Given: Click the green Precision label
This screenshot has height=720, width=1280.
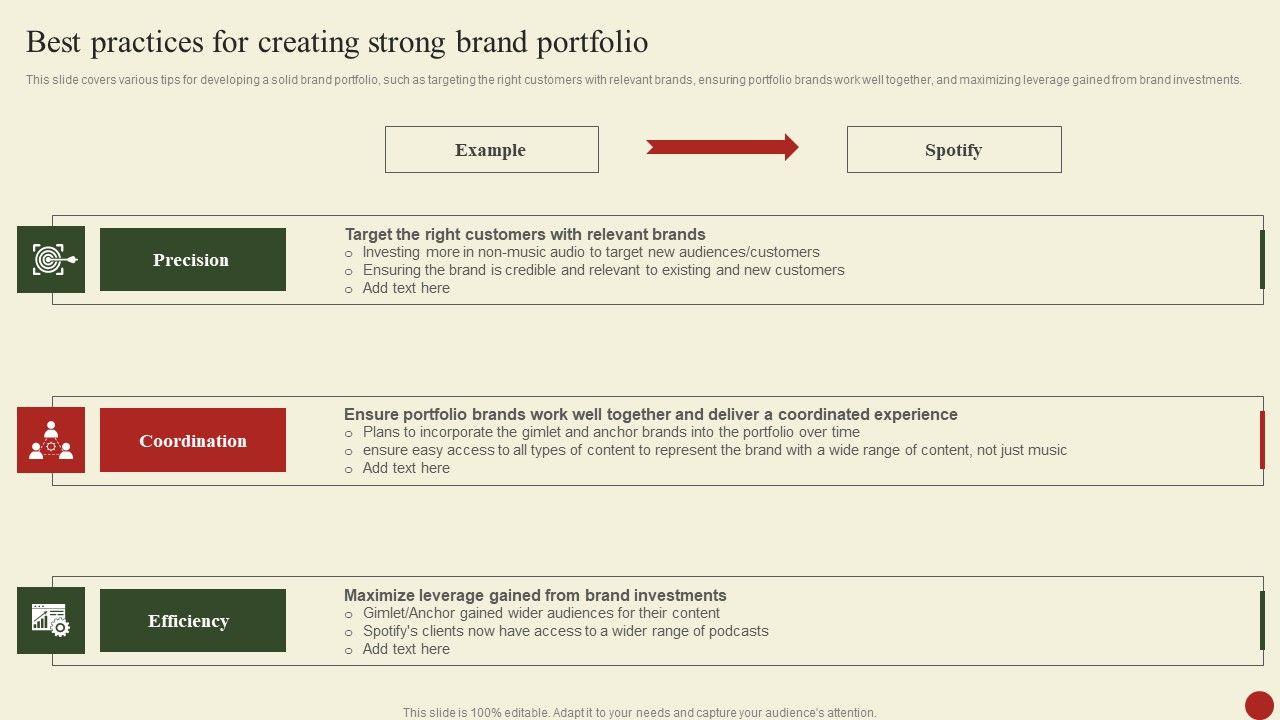Looking at the screenshot, I should pos(192,260).
